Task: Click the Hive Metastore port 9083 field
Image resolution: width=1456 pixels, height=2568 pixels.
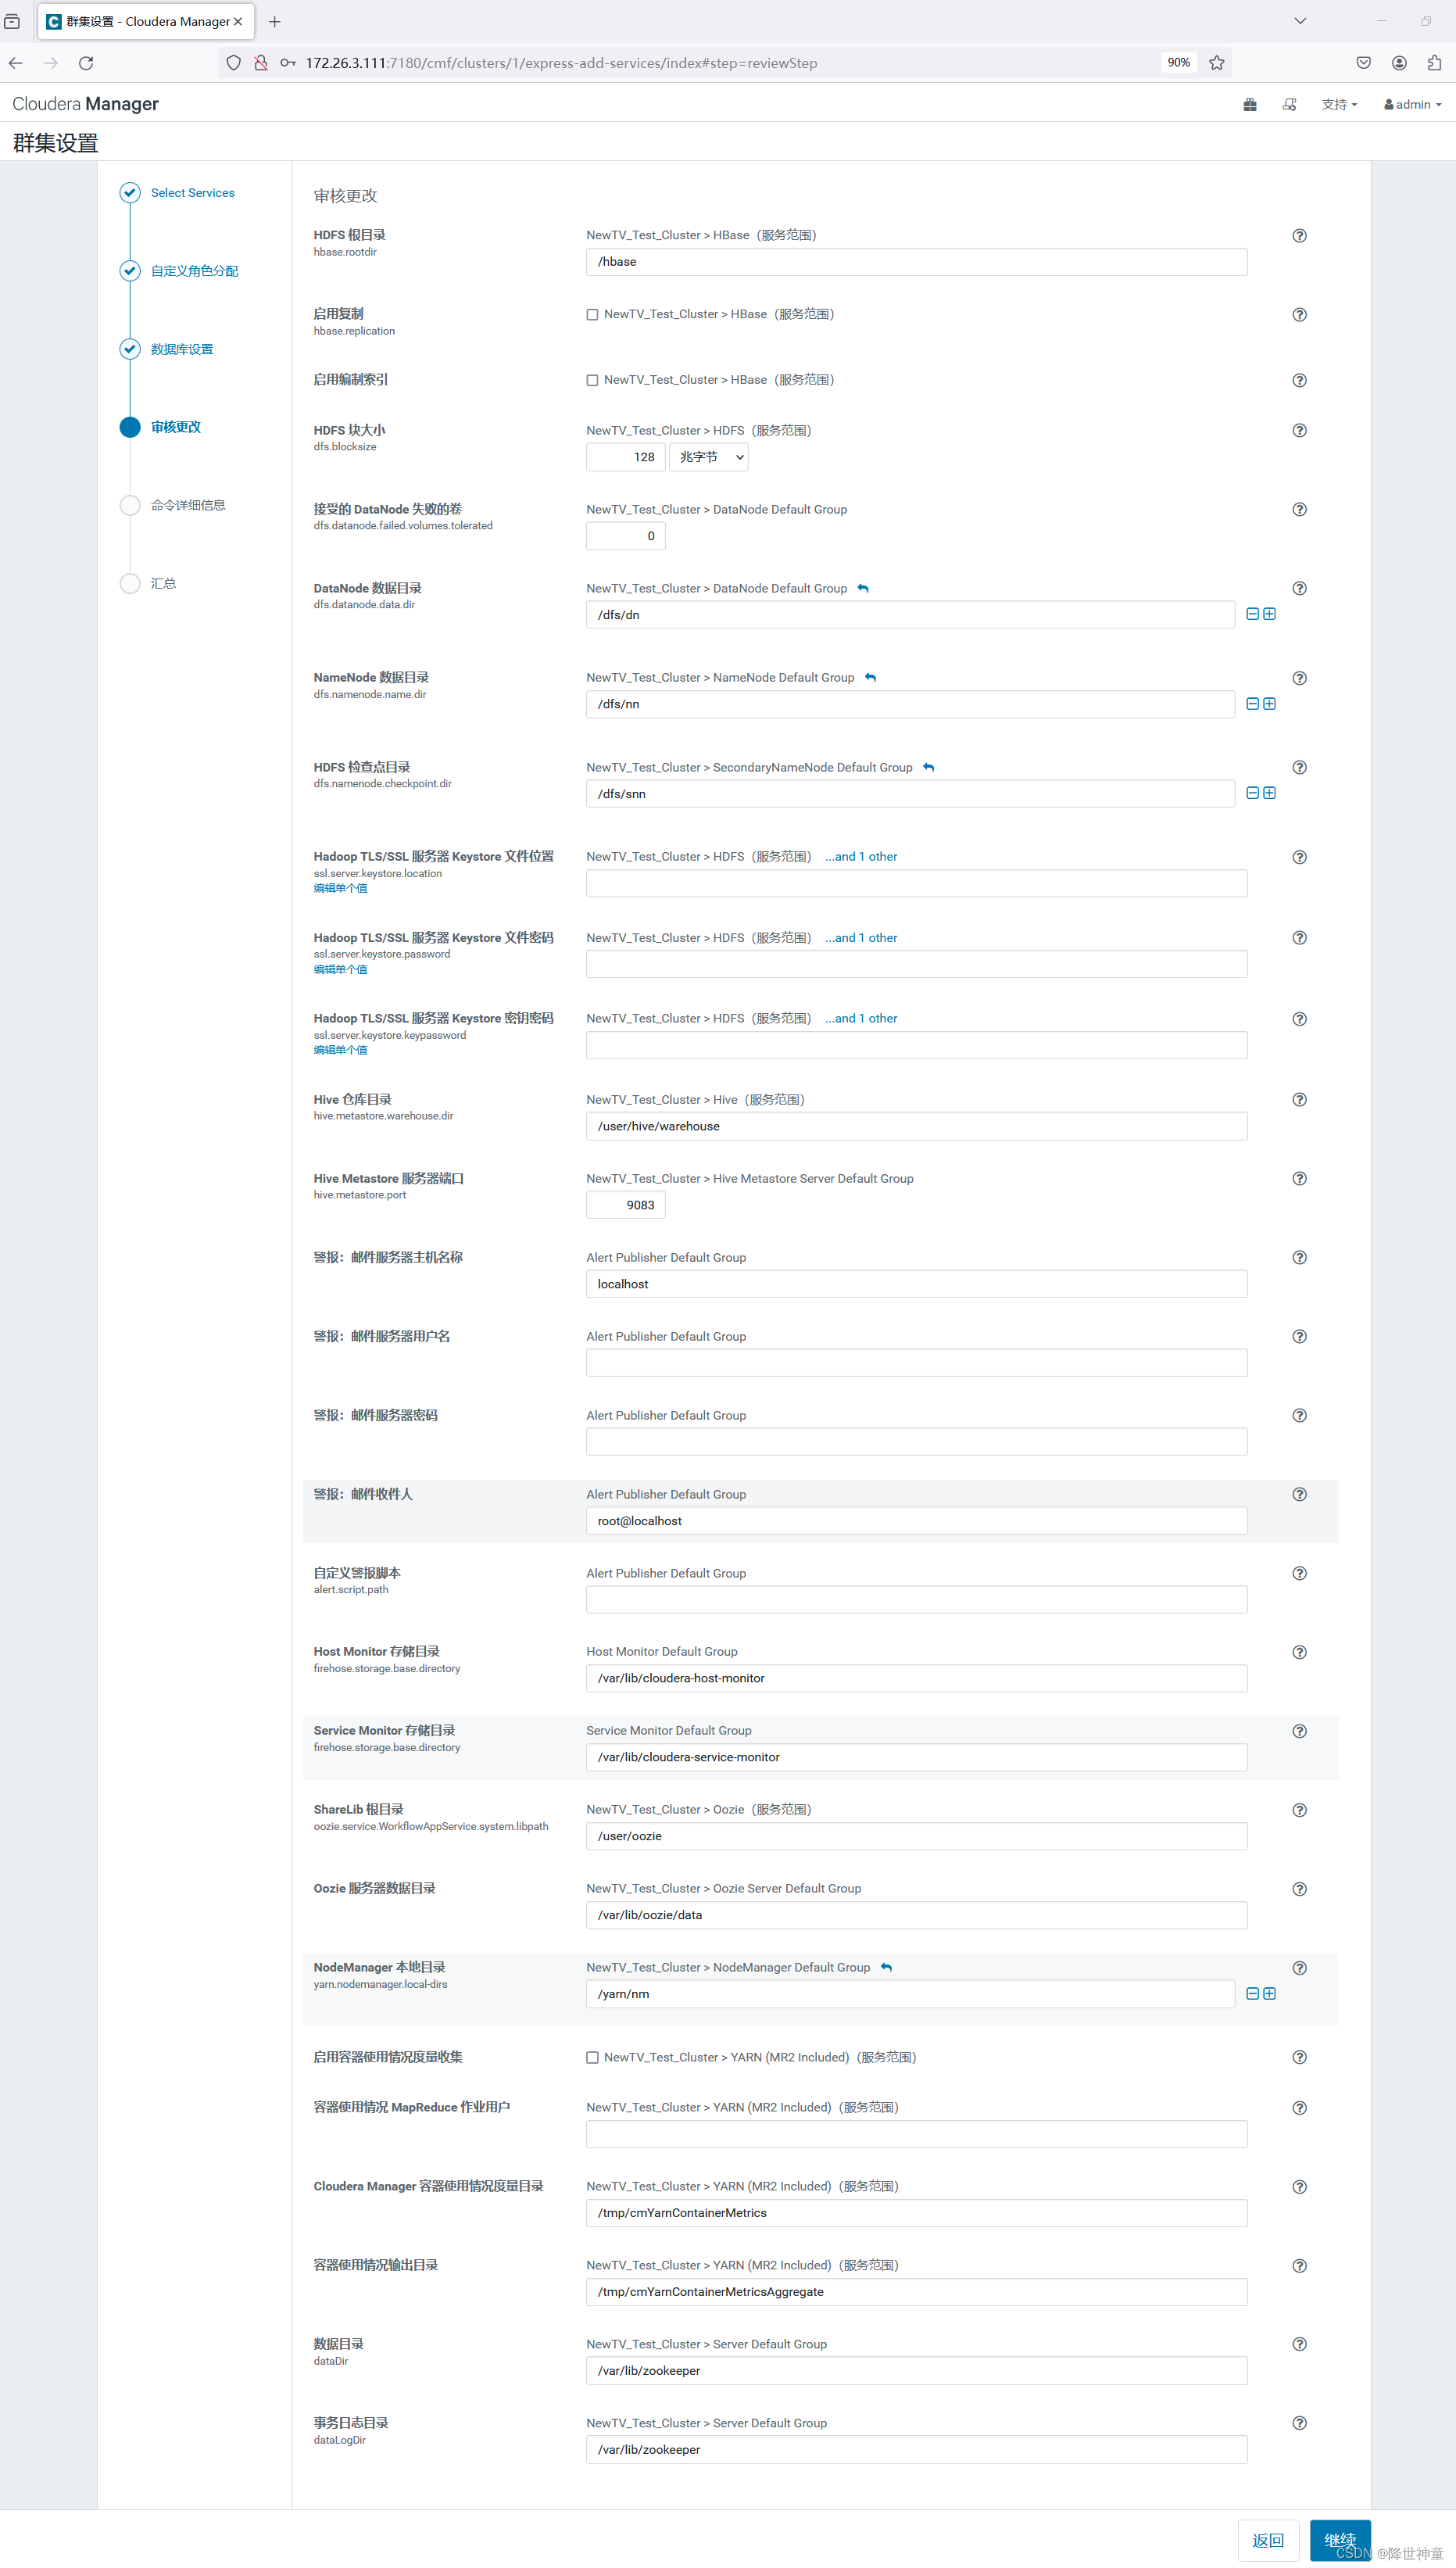Action: [625, 1206]
